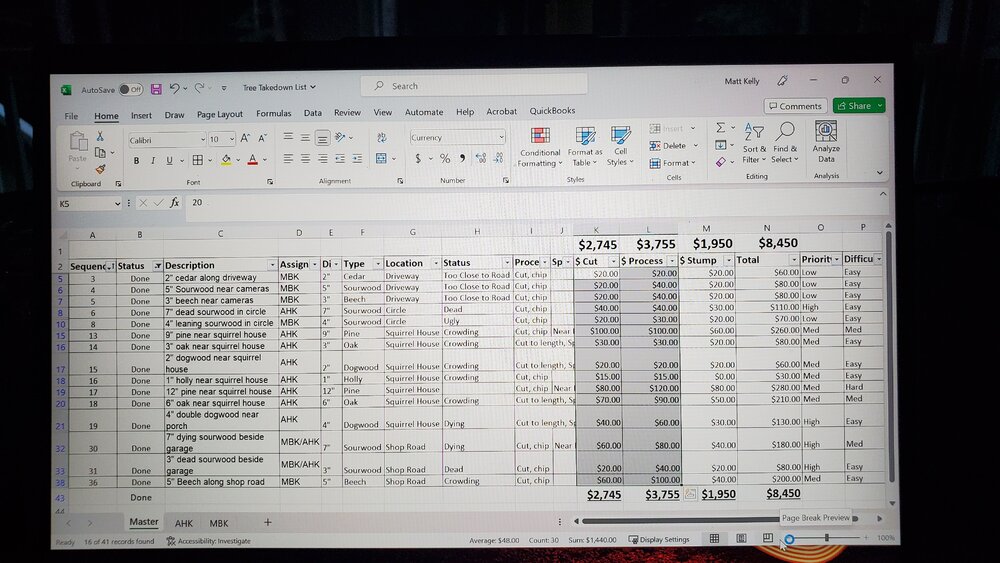Switch to the AHK sheet tab
1000x563 pixels.
coord(184,523)
